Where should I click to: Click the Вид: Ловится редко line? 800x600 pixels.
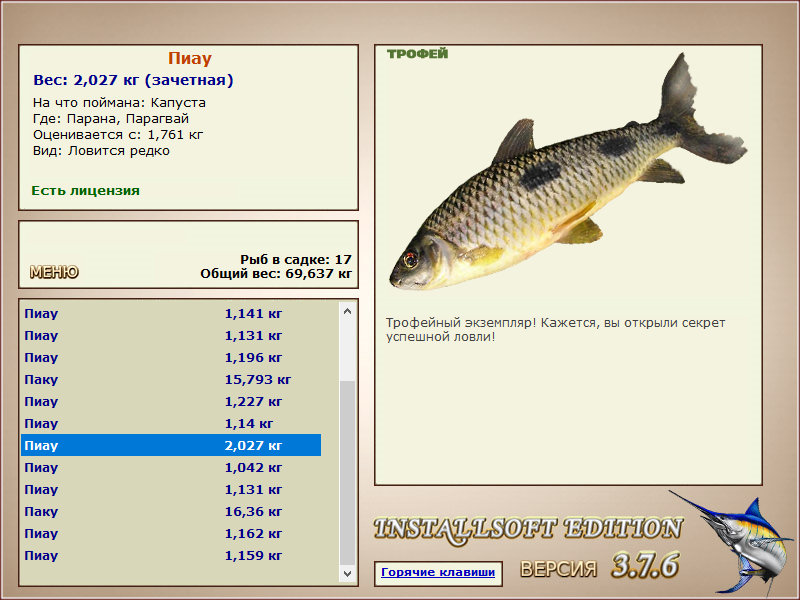(x=102, y=151)
